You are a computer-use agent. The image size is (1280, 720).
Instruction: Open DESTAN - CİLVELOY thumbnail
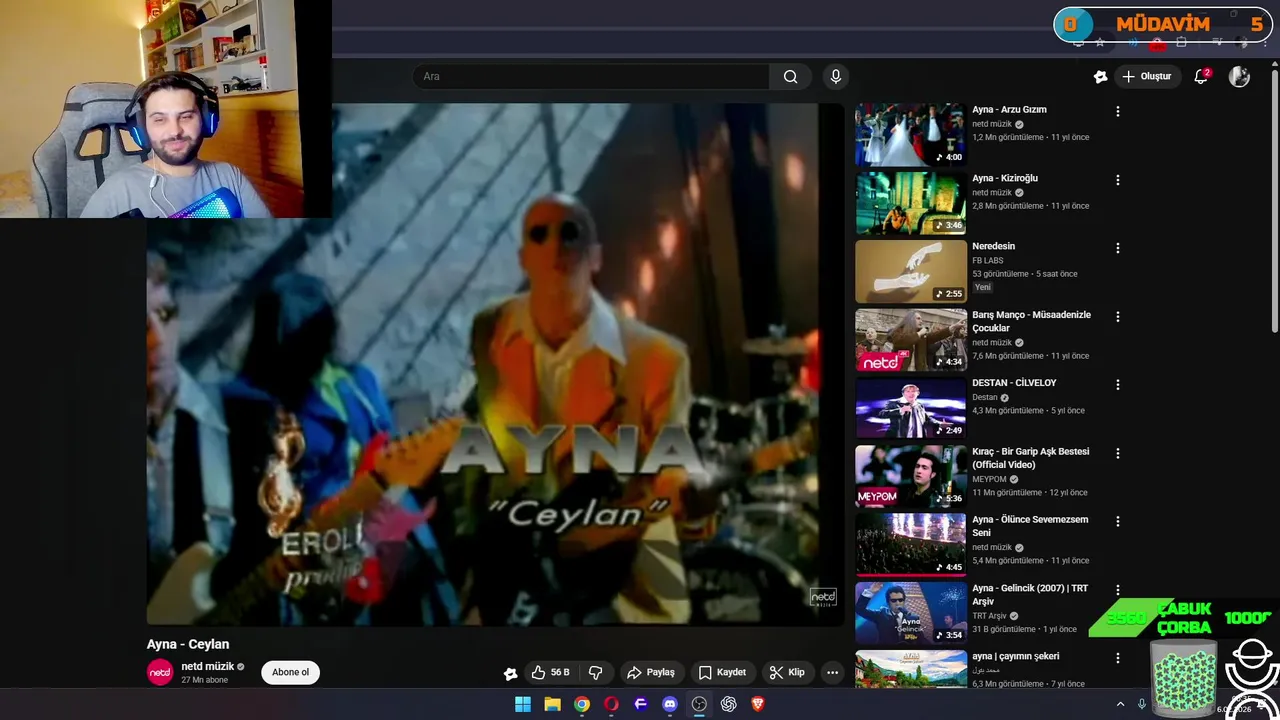(910, 408)
